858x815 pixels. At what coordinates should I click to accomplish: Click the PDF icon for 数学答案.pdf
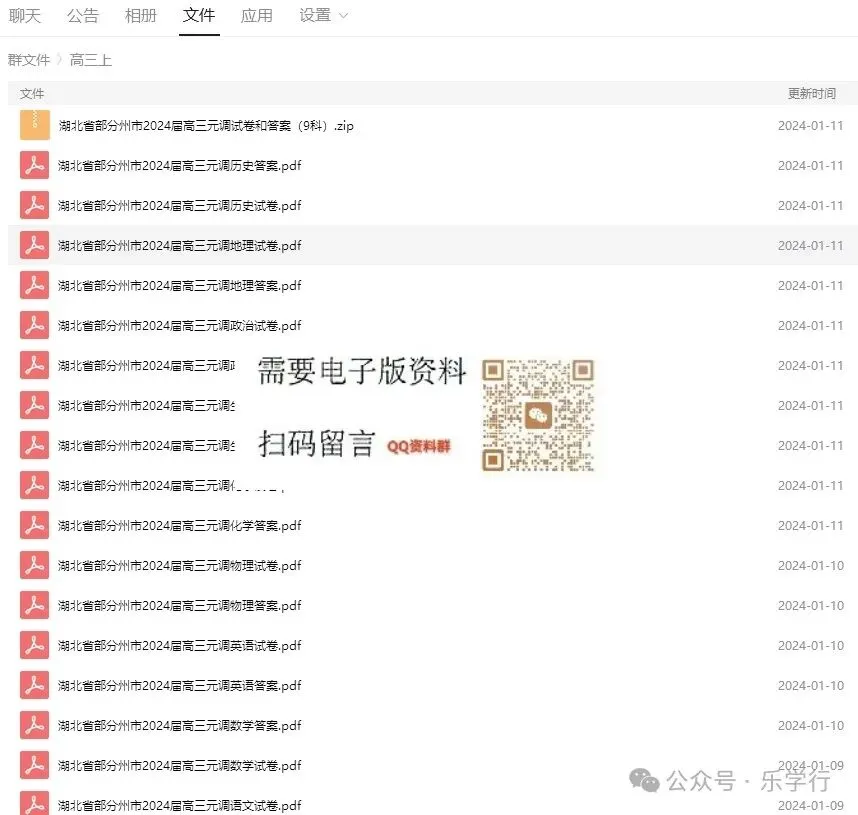click(34, 725)
